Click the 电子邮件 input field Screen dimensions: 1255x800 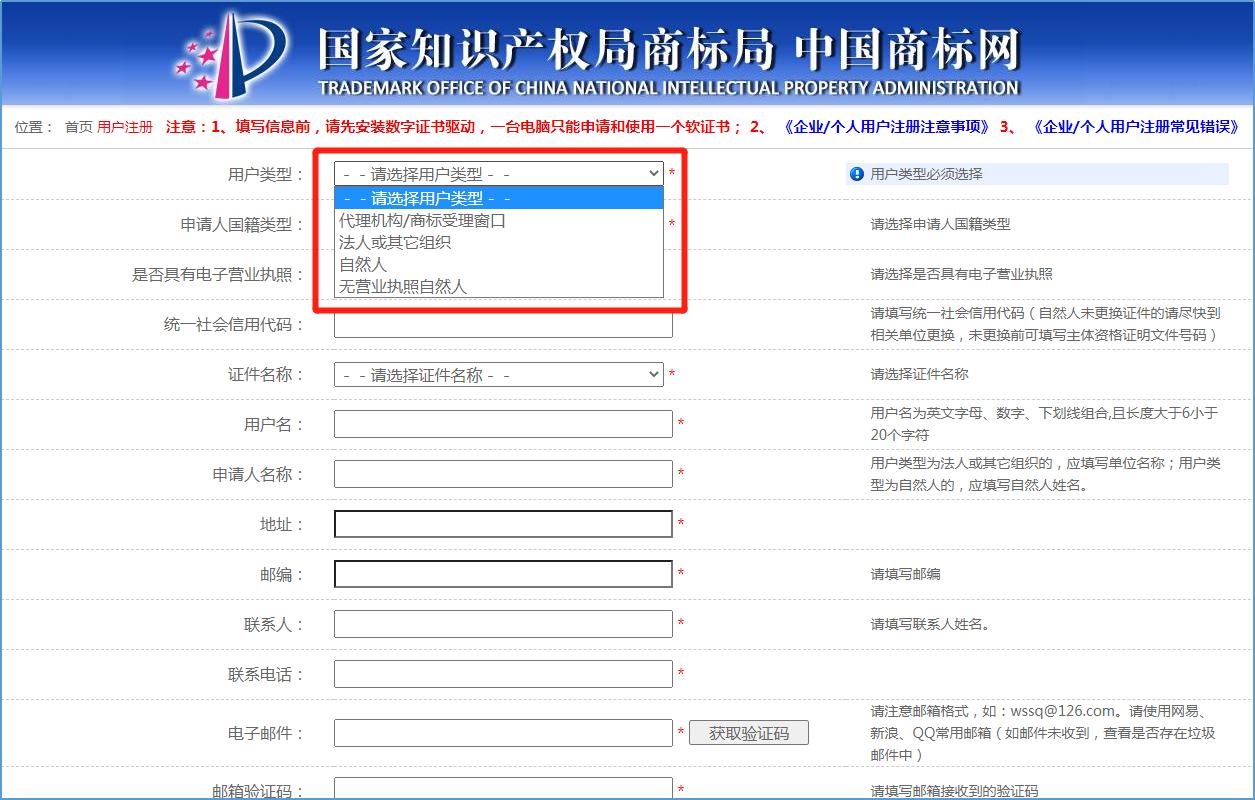[x=500, y=732]
